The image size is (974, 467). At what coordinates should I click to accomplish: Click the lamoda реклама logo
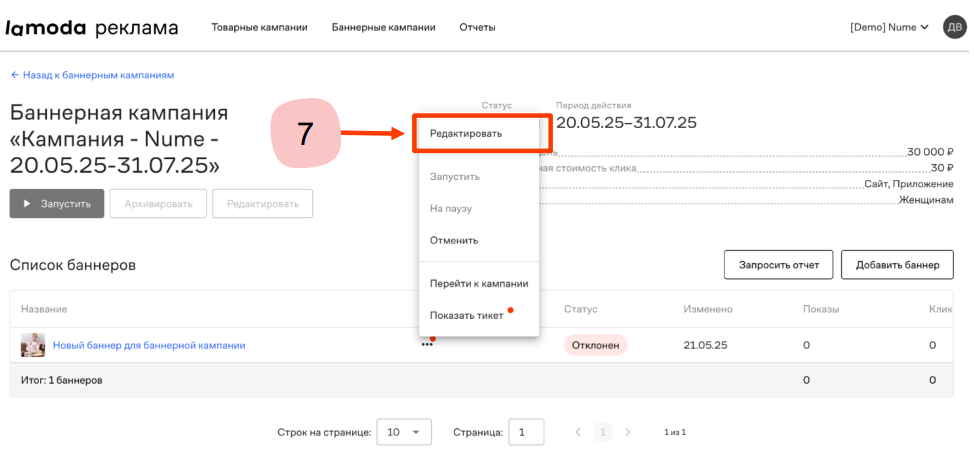coord(92,28)
